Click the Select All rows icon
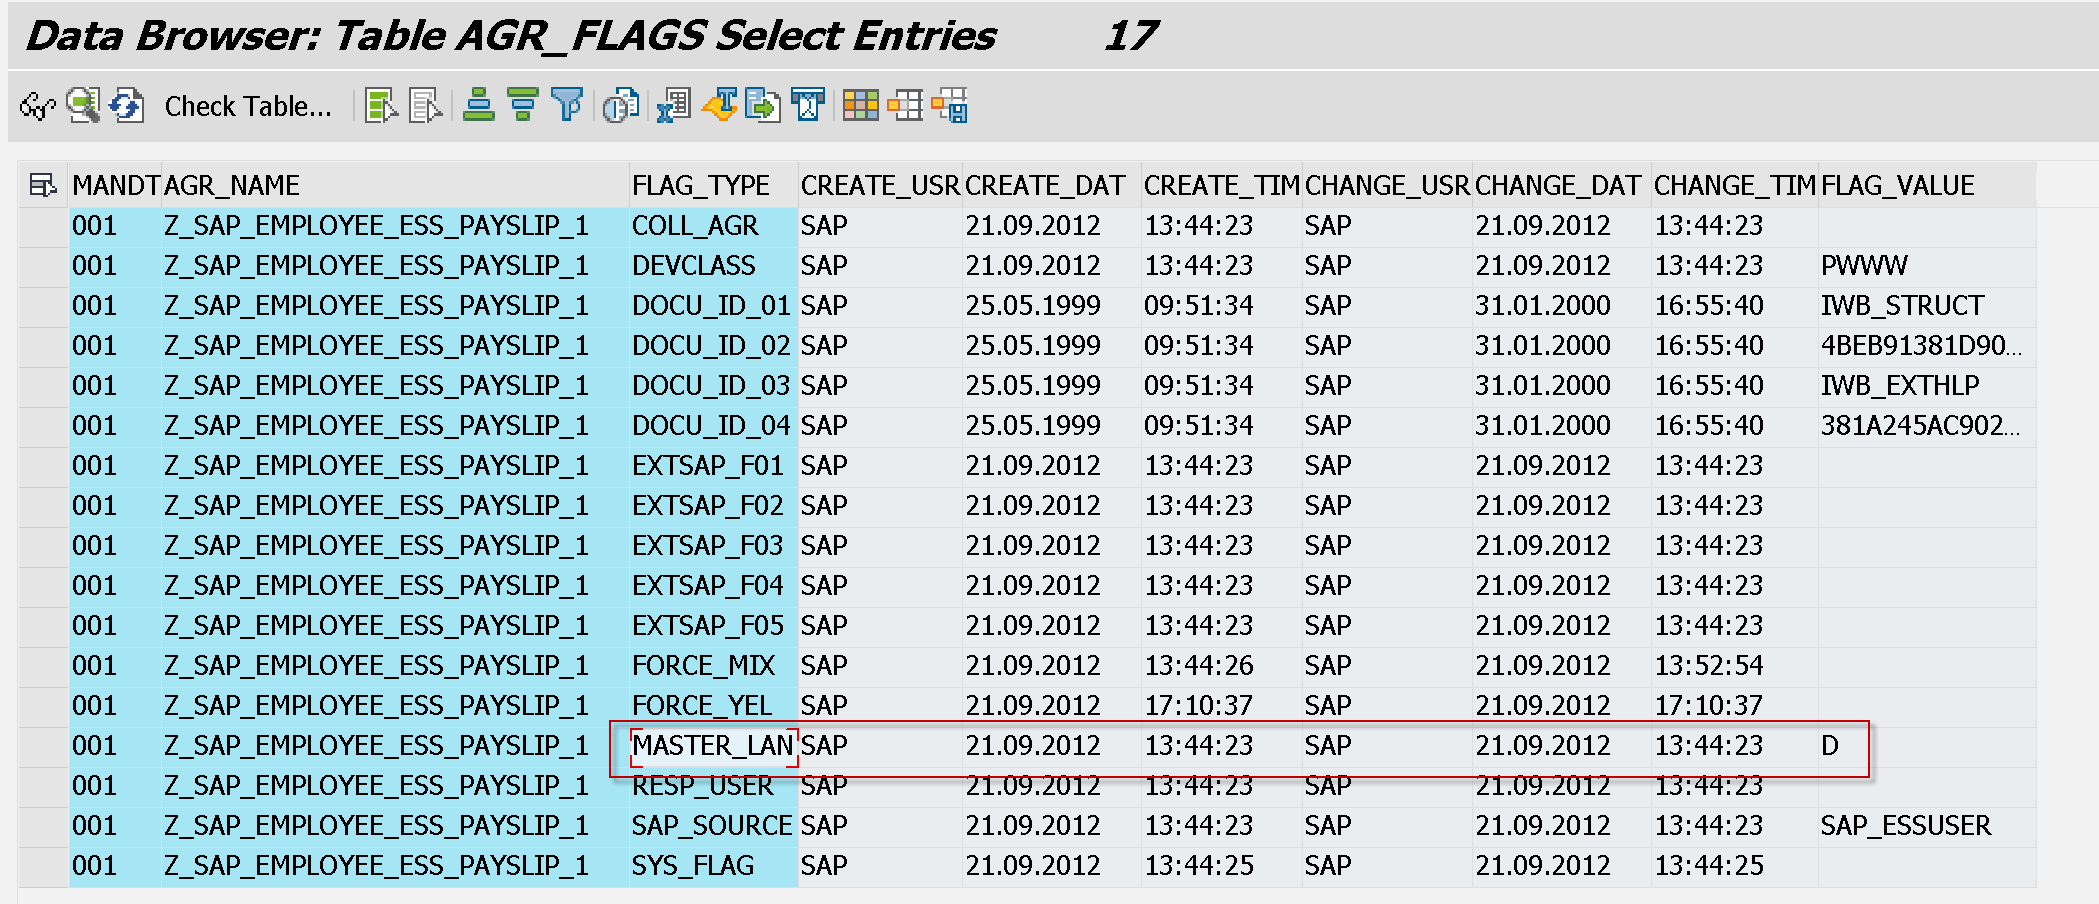2099x904 pixels. 381,106
